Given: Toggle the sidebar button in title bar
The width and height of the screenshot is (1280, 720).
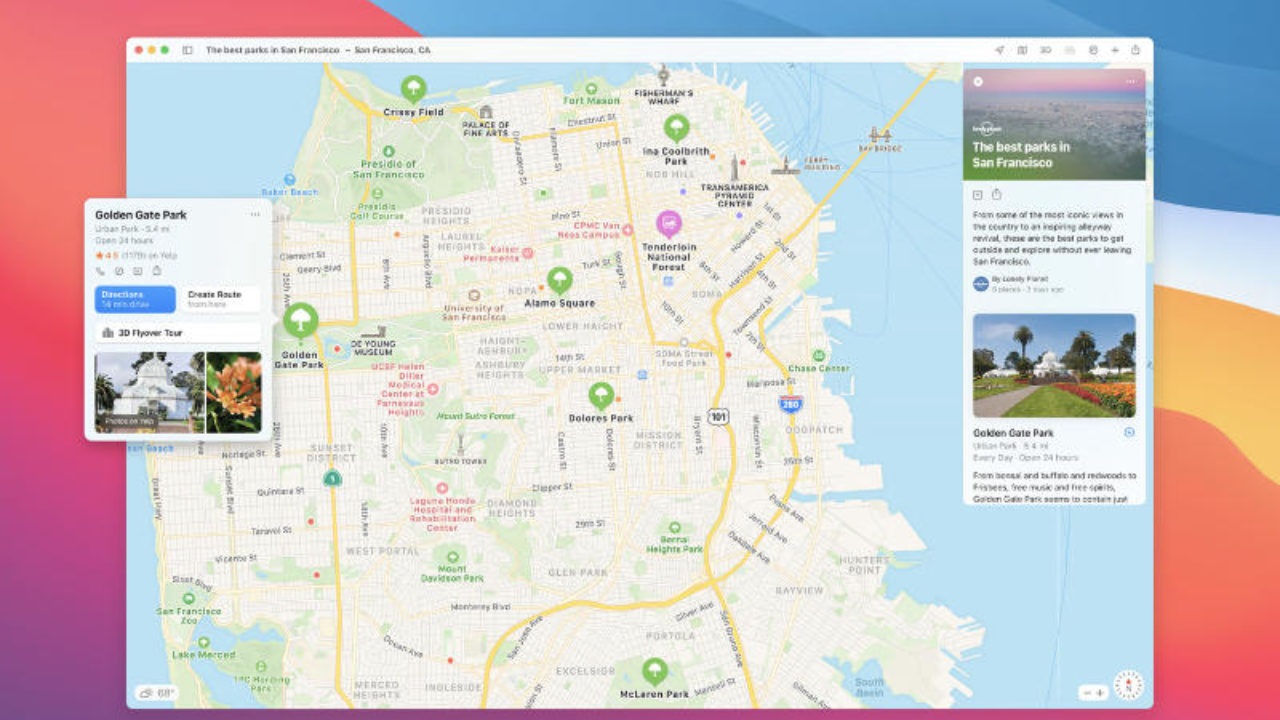Looking at the screenshot, I should click(x=187, y=50).
